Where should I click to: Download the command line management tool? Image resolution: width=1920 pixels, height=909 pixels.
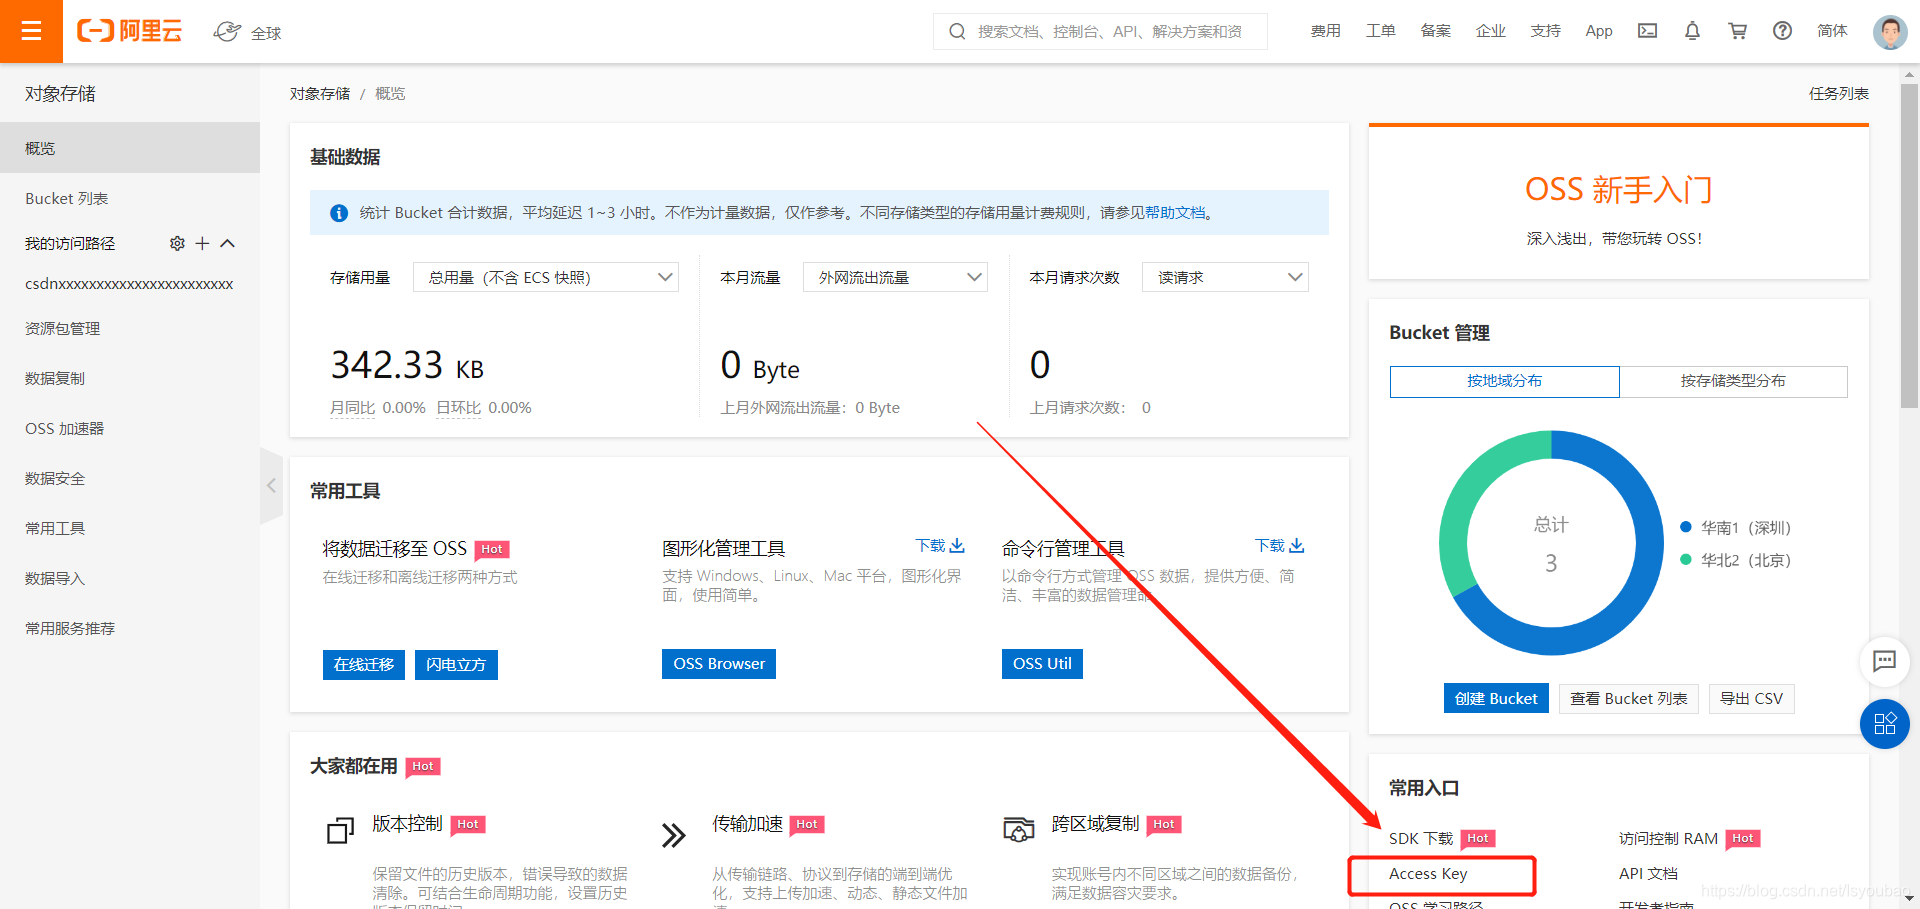1280,546
